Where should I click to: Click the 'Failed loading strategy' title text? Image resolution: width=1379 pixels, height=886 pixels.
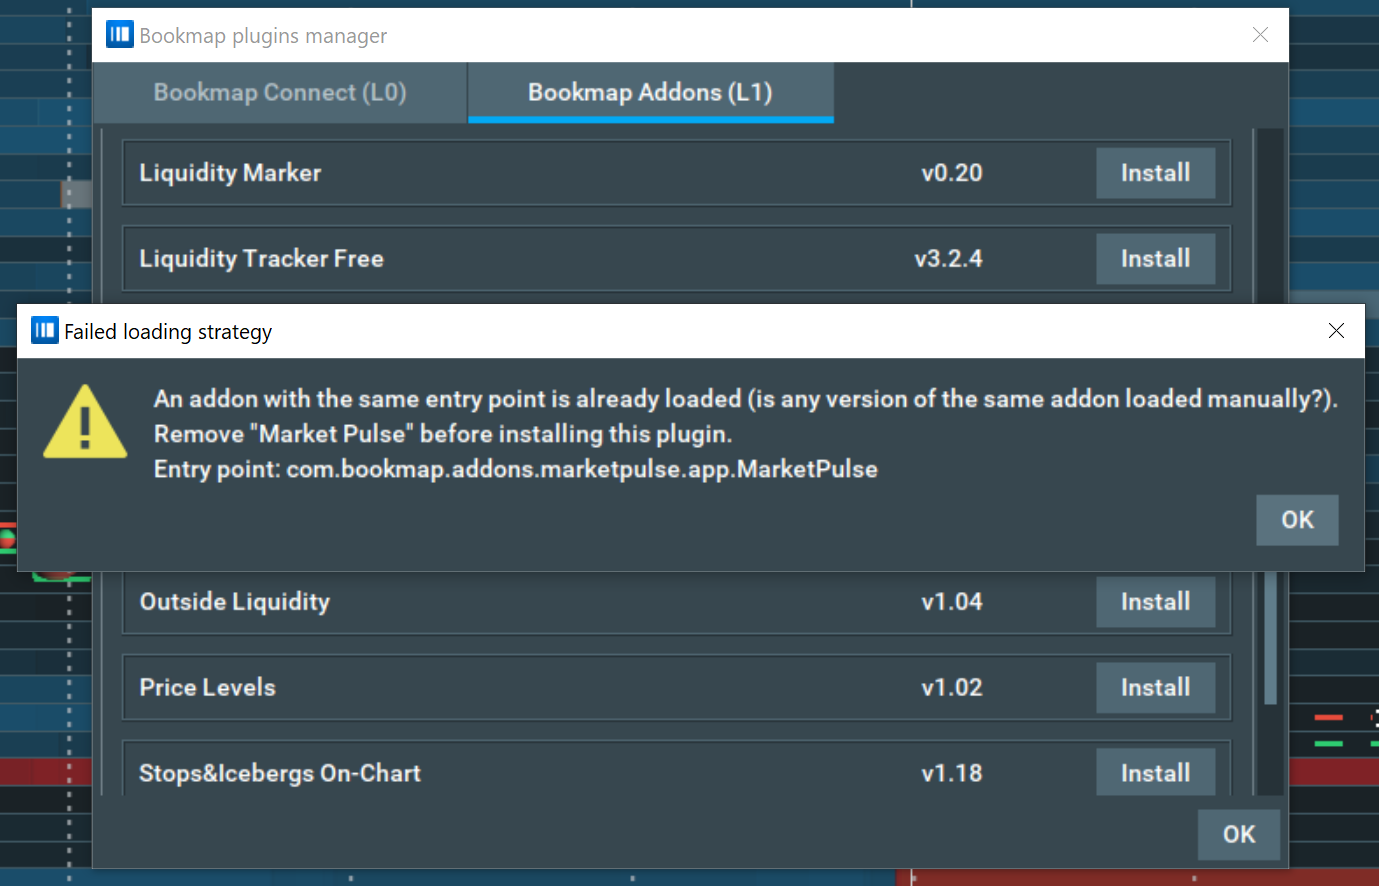168,332
